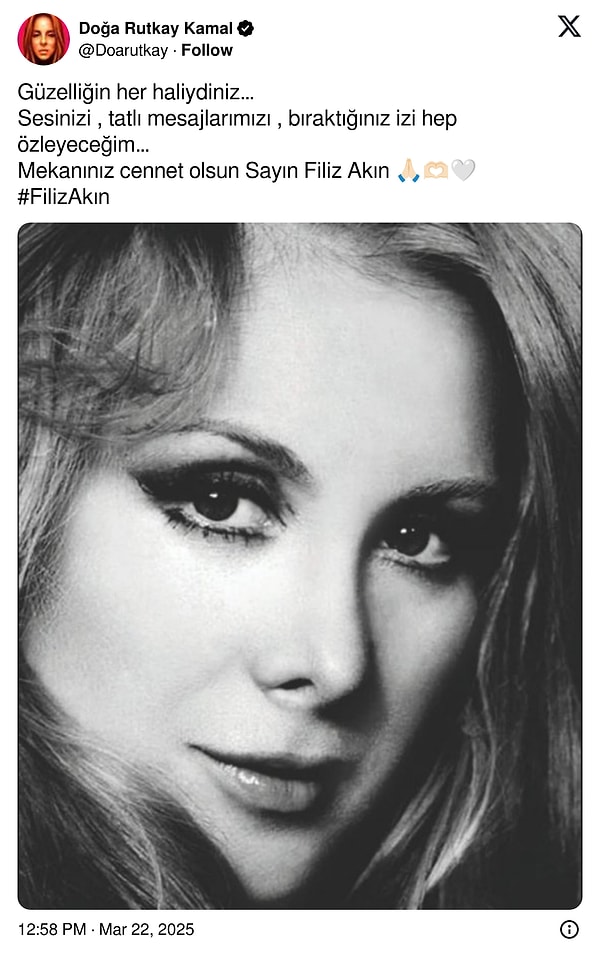Follow the @Doarutkay account
This screenshot has height=960, width=600.
[207, 50]
